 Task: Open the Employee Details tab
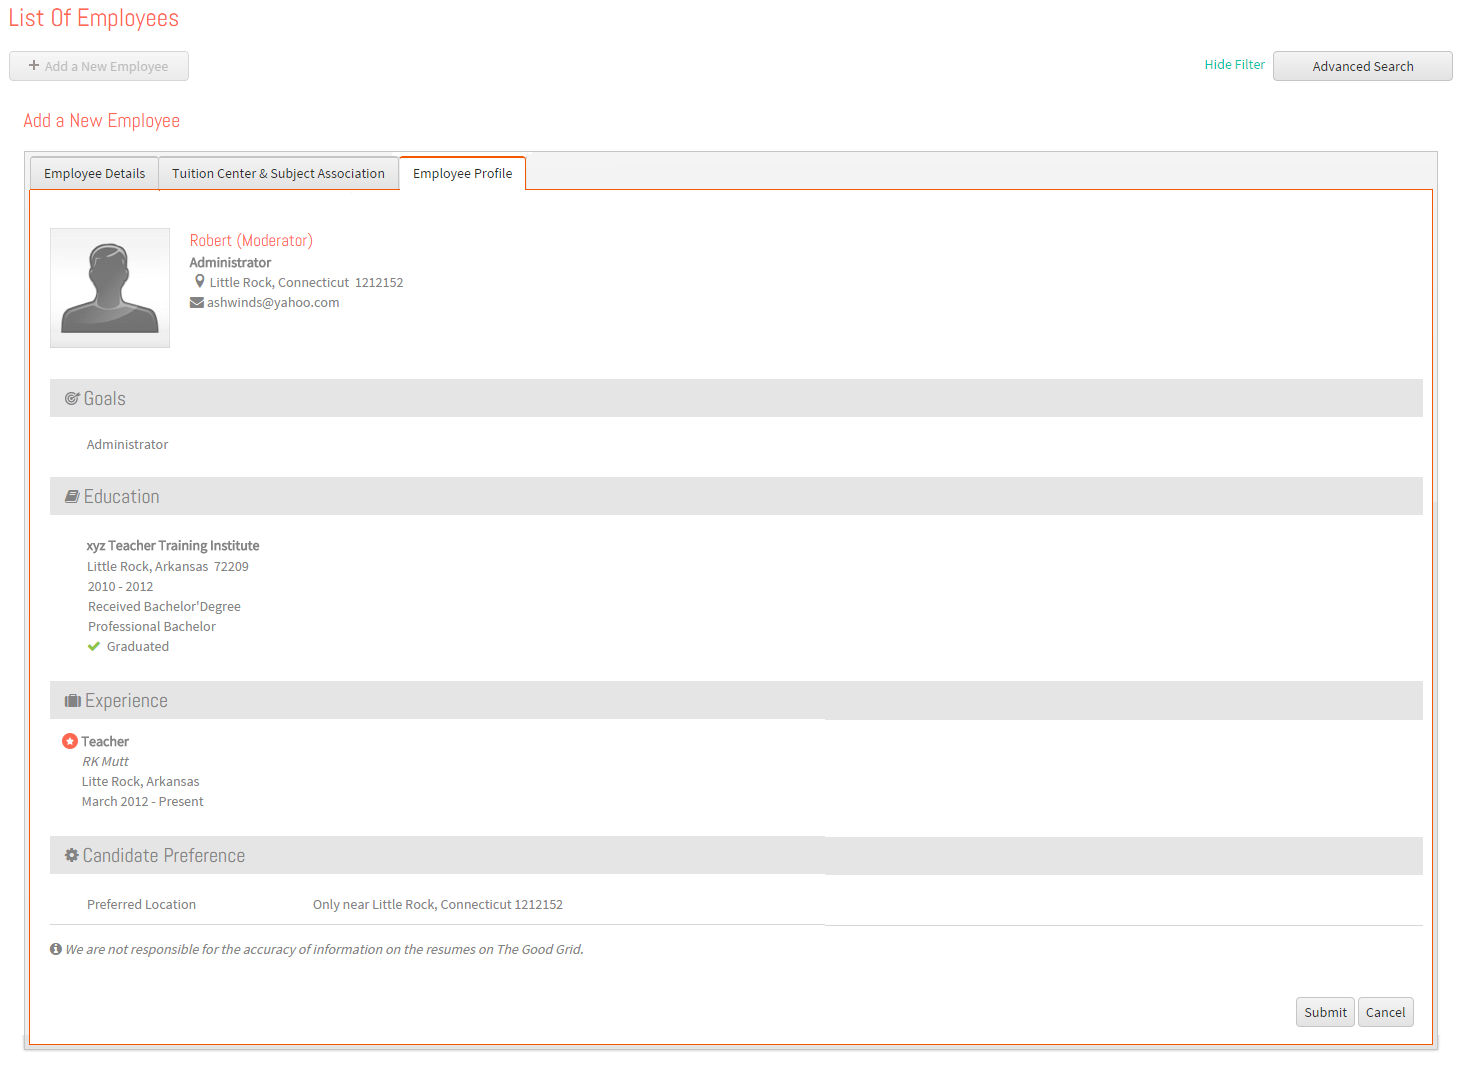click(95, 173)
